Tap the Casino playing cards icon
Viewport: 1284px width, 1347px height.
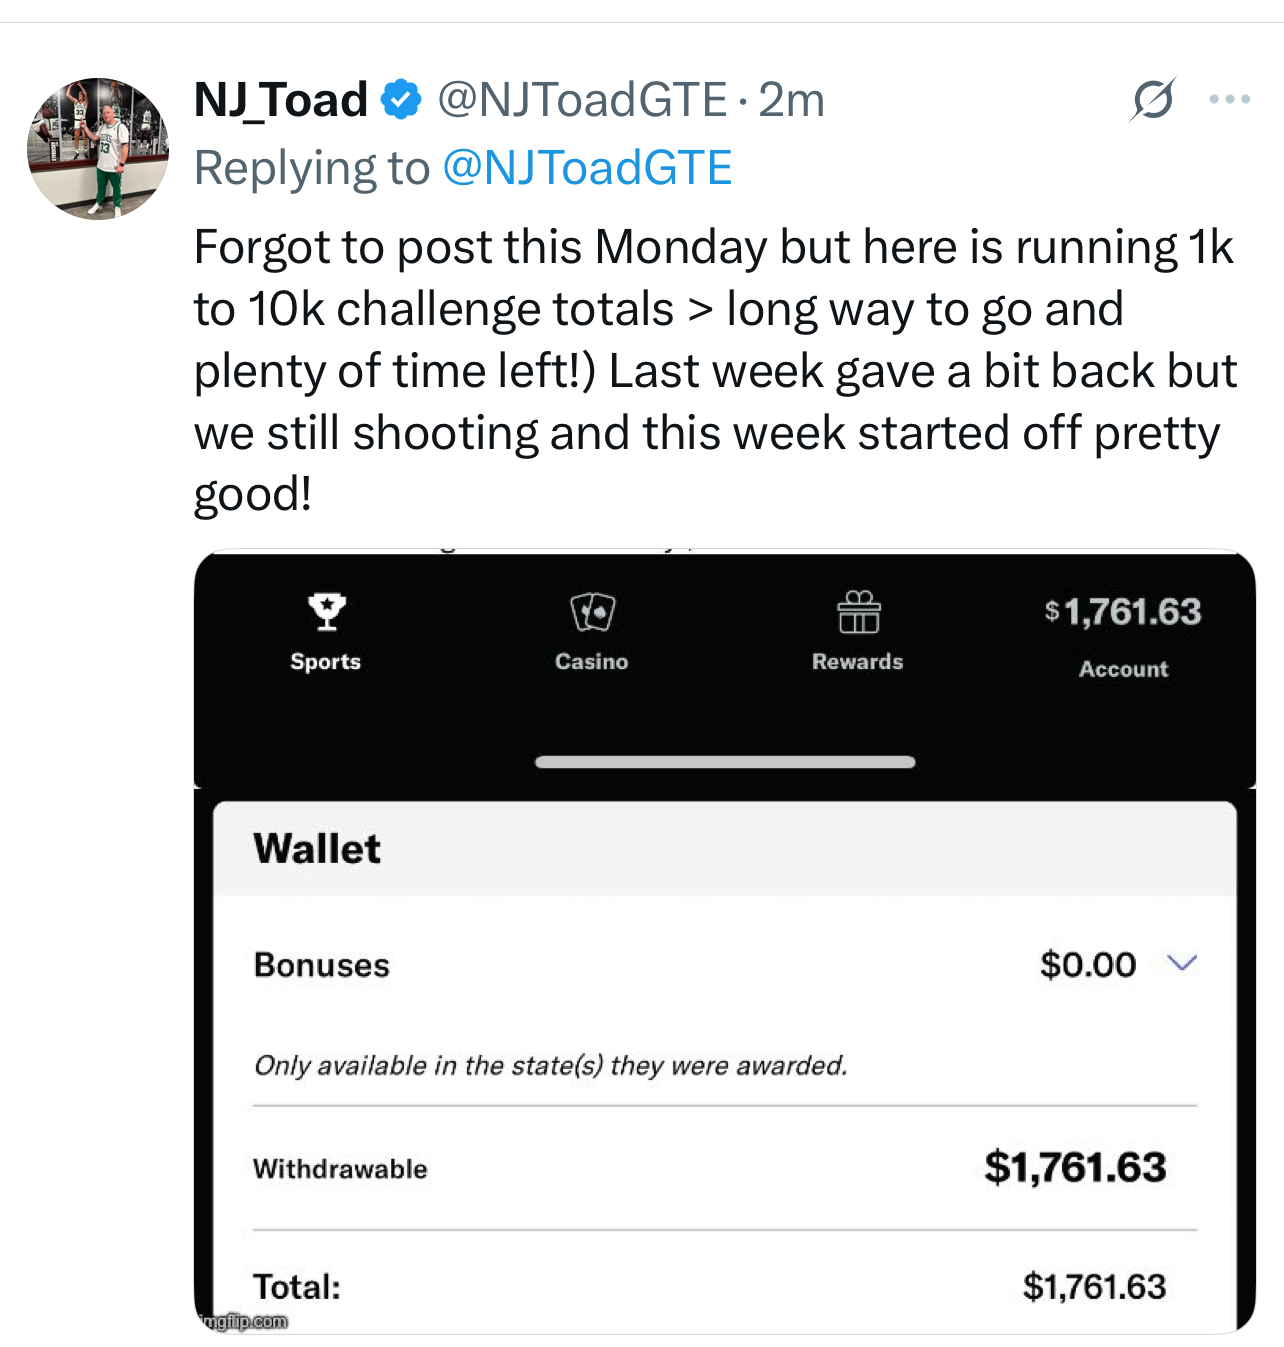click(592, 611)
